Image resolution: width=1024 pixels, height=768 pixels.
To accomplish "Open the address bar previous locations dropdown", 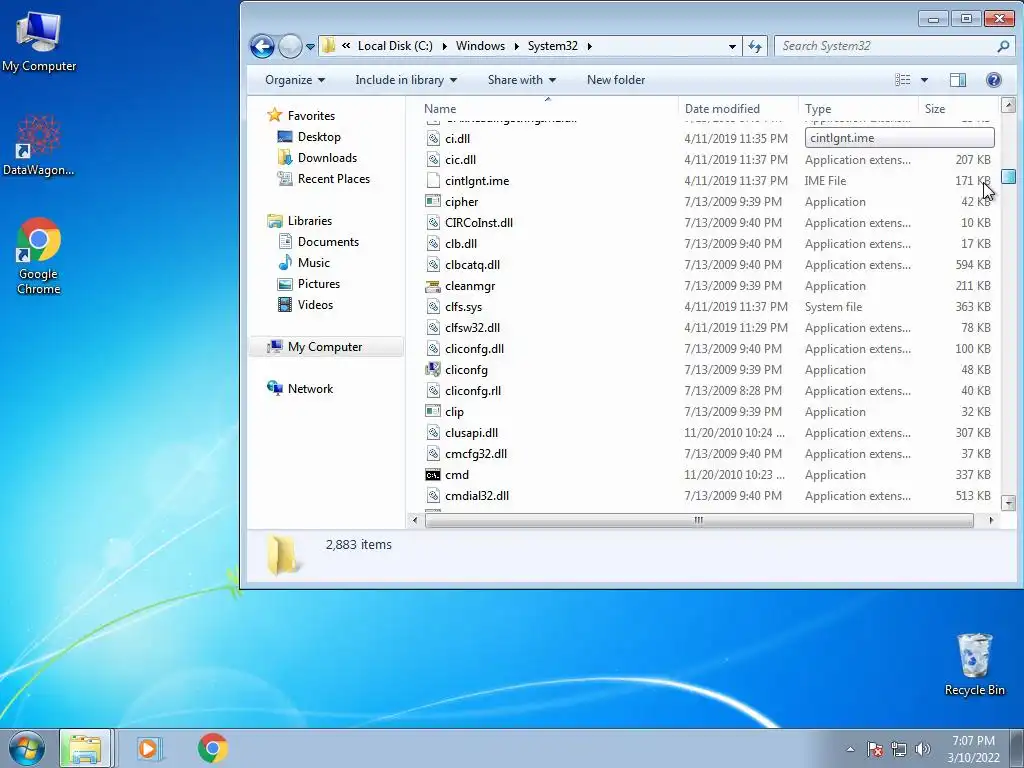I will tap(732, 46).
